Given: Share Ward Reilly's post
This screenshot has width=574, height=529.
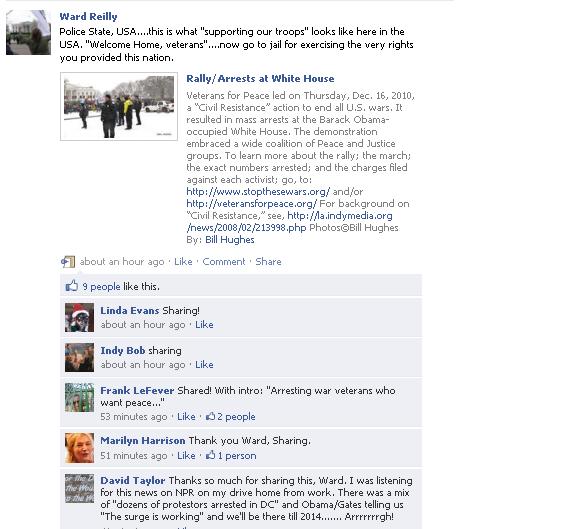Looking at the screenshot, I should (268, 262).
